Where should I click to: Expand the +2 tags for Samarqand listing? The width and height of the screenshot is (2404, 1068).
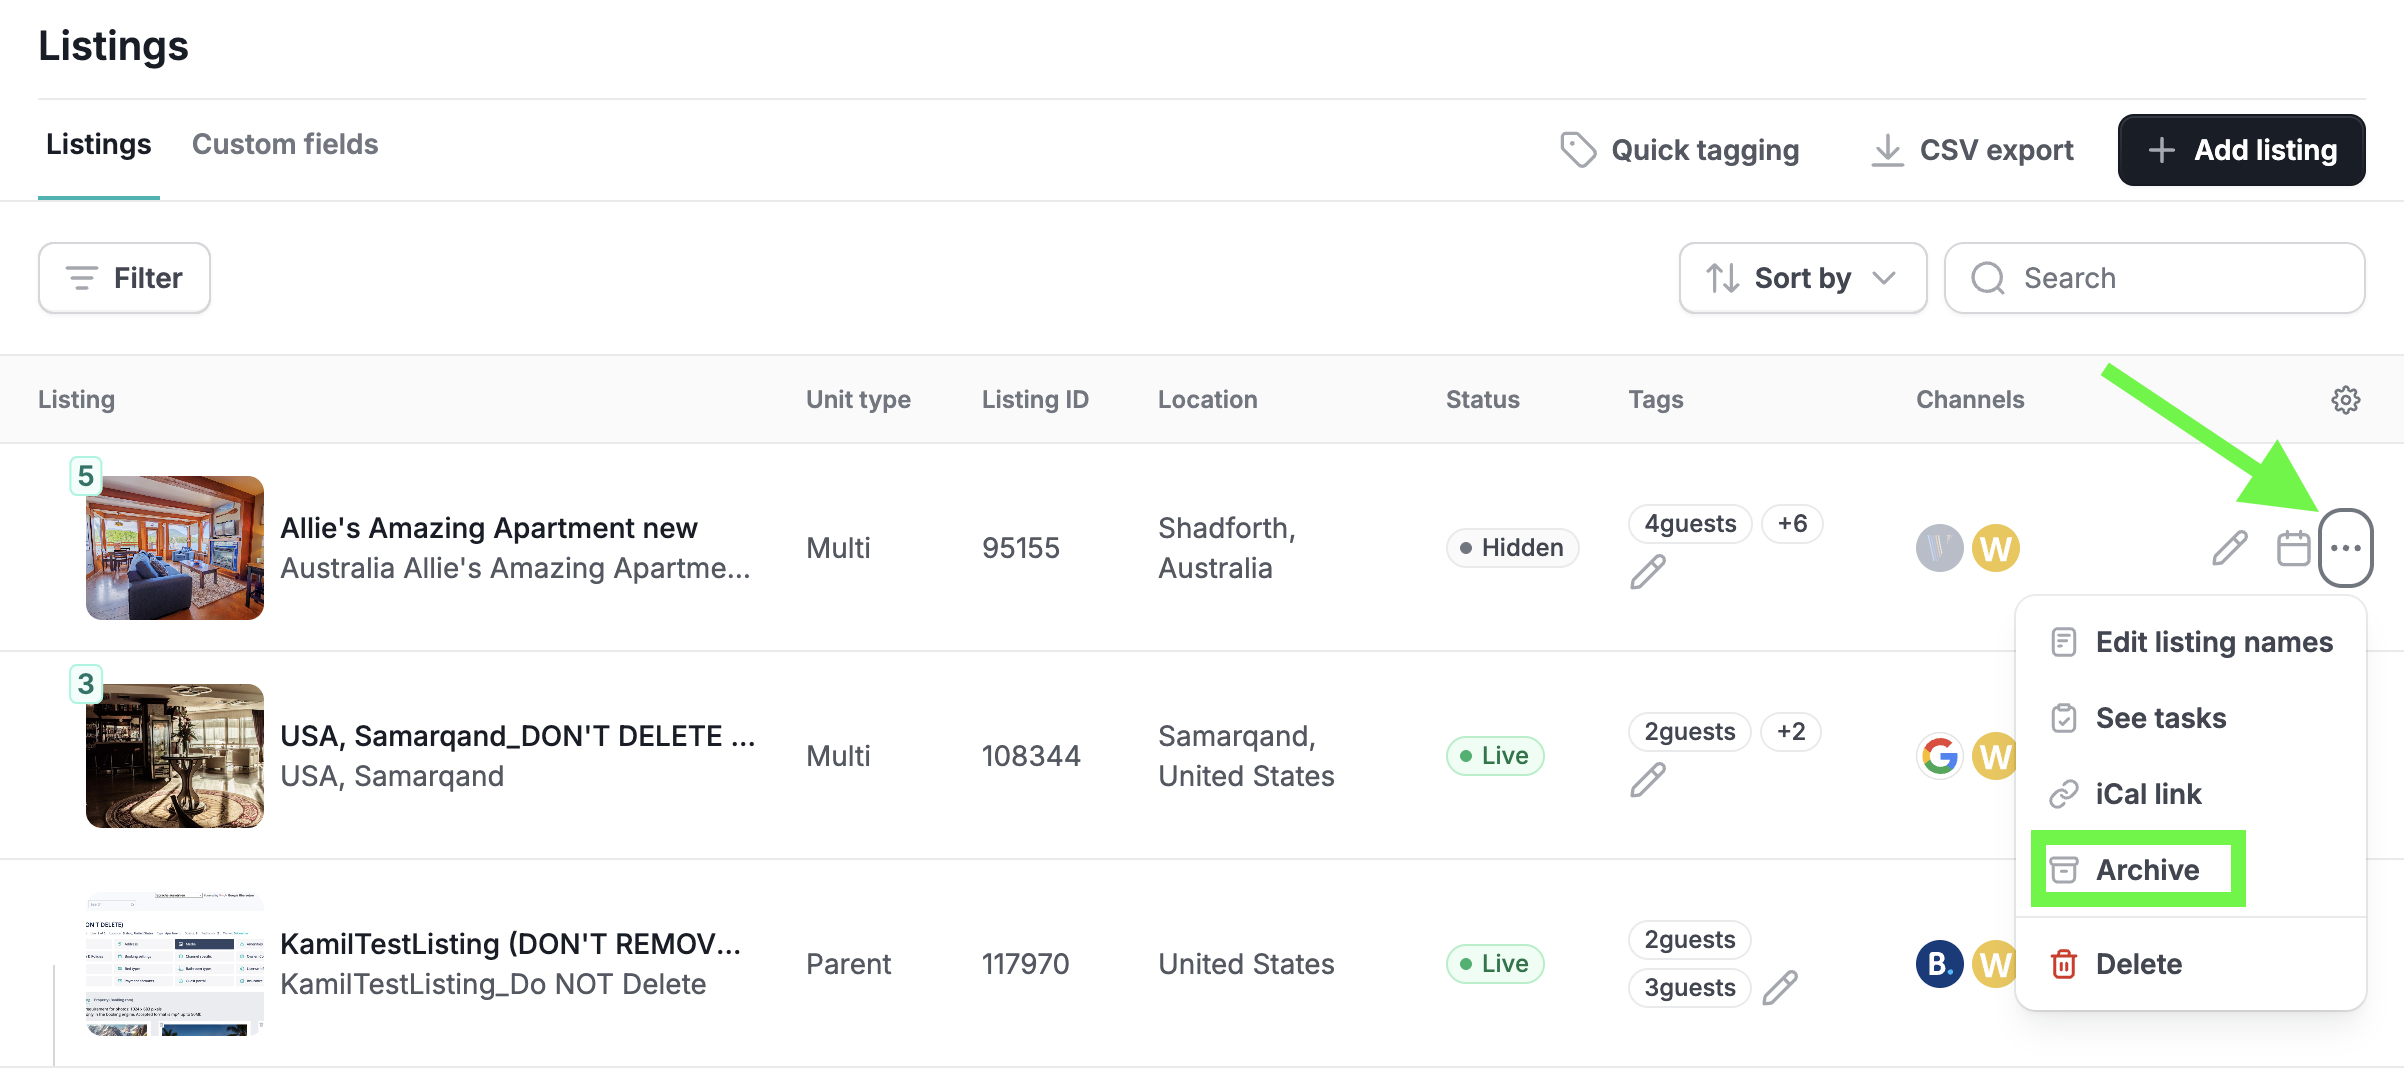[x=1791, y=732]
